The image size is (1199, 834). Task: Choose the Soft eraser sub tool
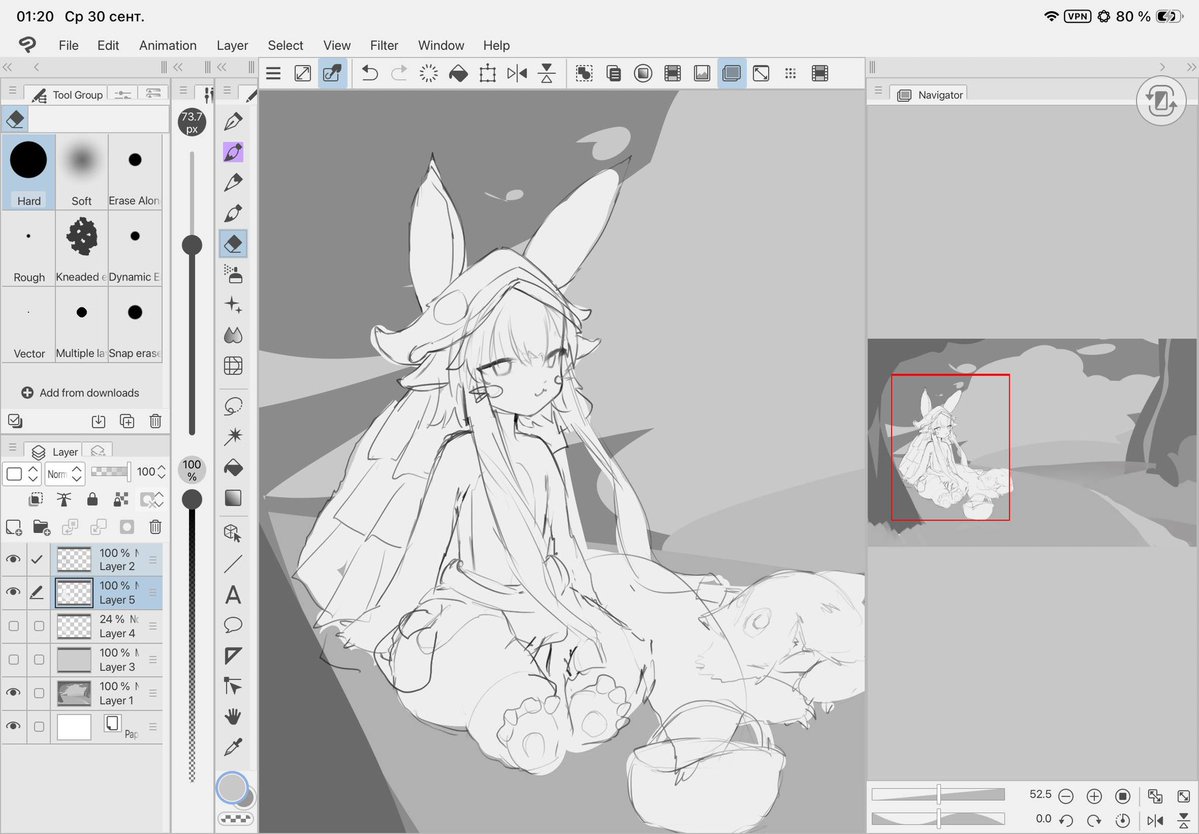pyautogui.click(x=81, y=171)
